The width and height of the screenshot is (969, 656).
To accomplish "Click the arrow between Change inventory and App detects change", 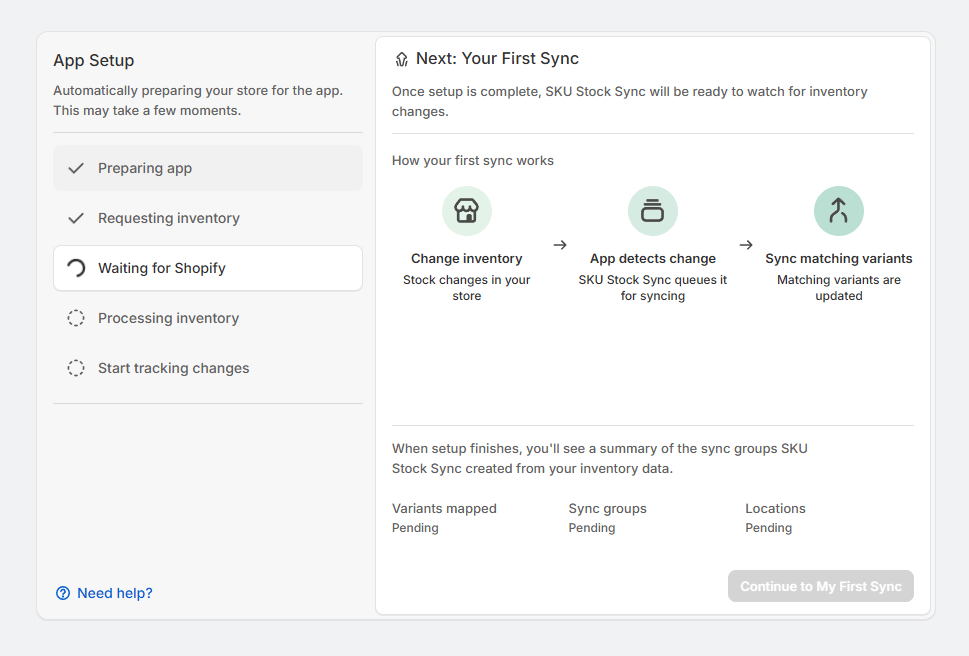I will (x=560, y=245).
